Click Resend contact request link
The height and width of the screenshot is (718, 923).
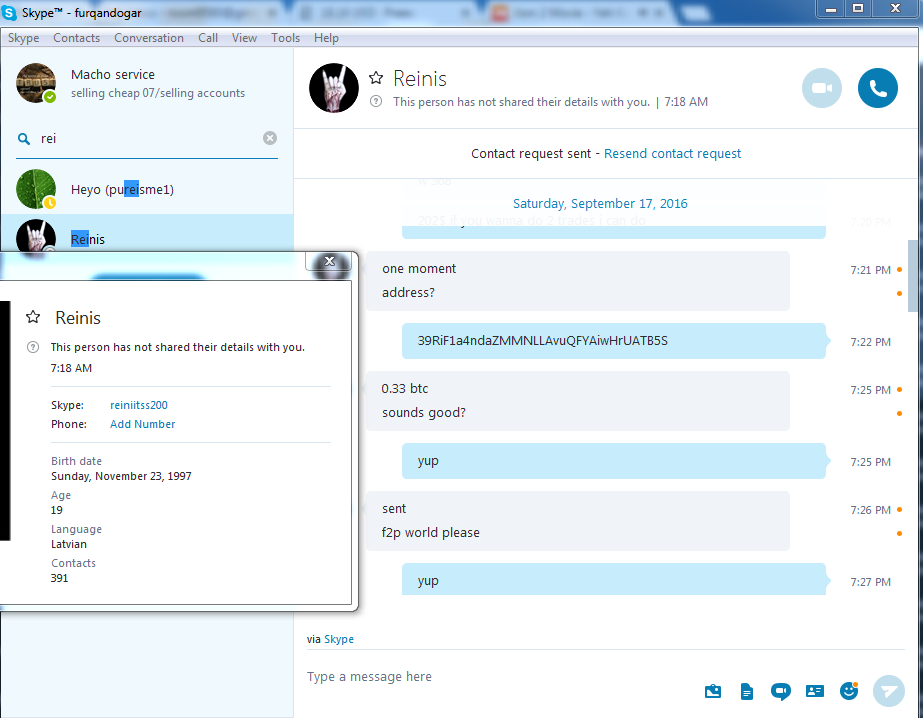(672, 154)
